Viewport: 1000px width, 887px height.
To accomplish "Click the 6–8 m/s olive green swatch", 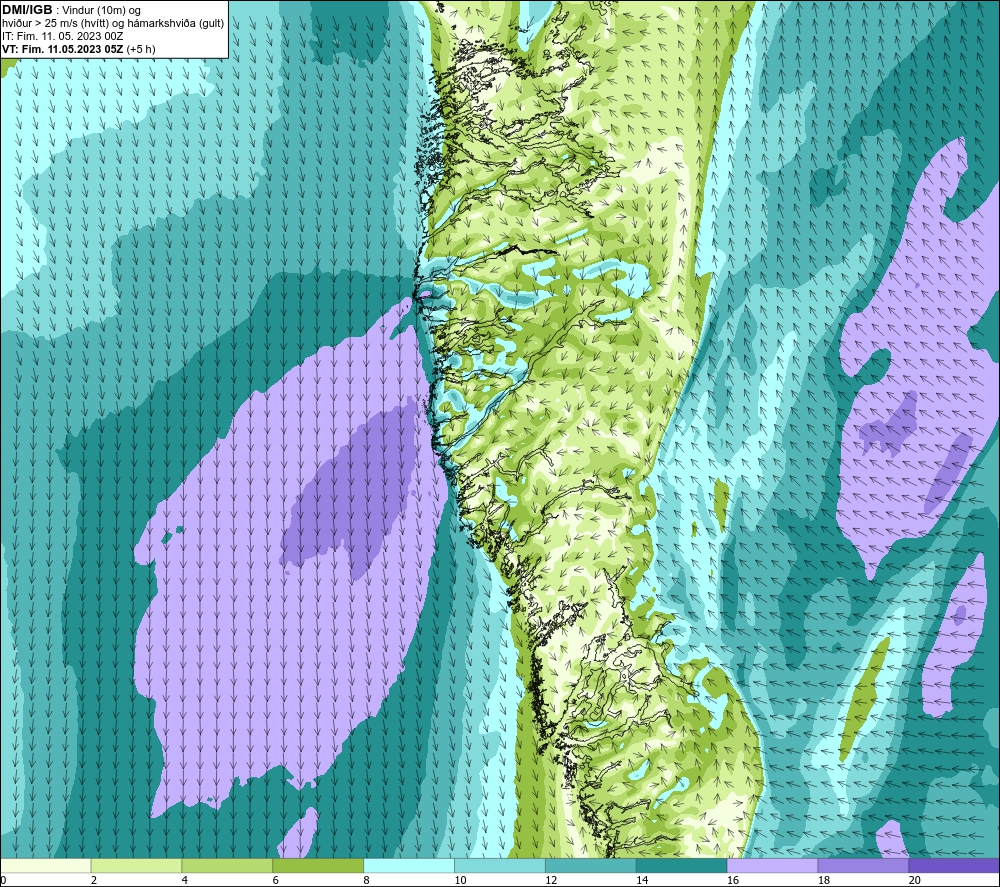I will click(318, 866).
